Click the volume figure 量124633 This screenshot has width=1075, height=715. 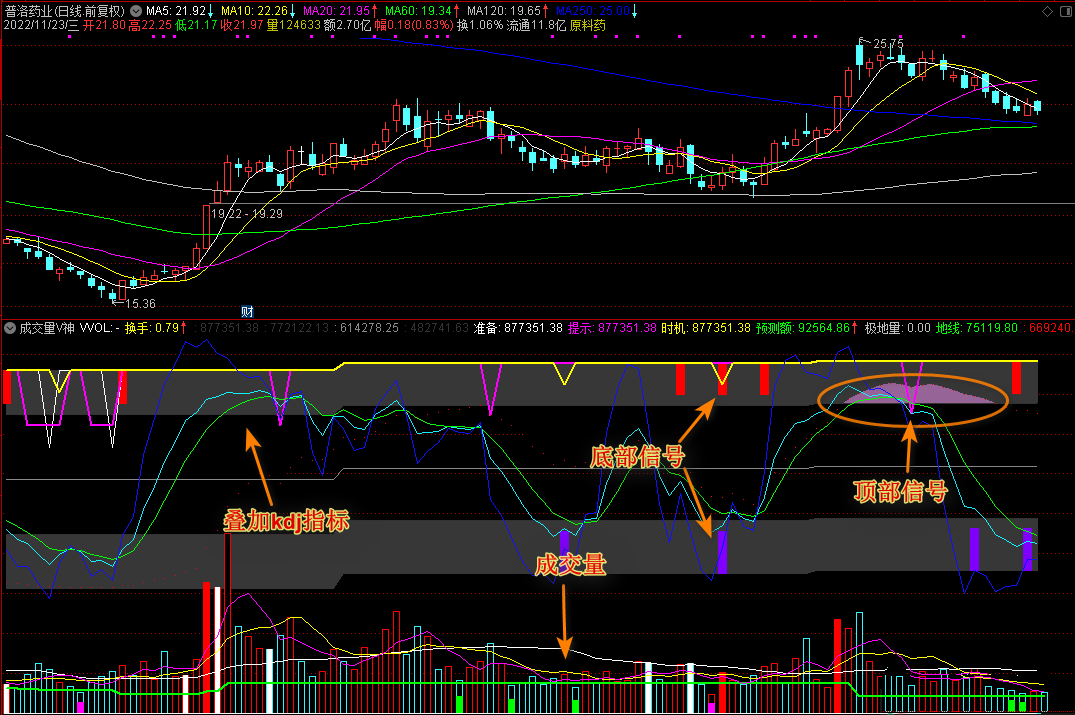tap(293, 25)
